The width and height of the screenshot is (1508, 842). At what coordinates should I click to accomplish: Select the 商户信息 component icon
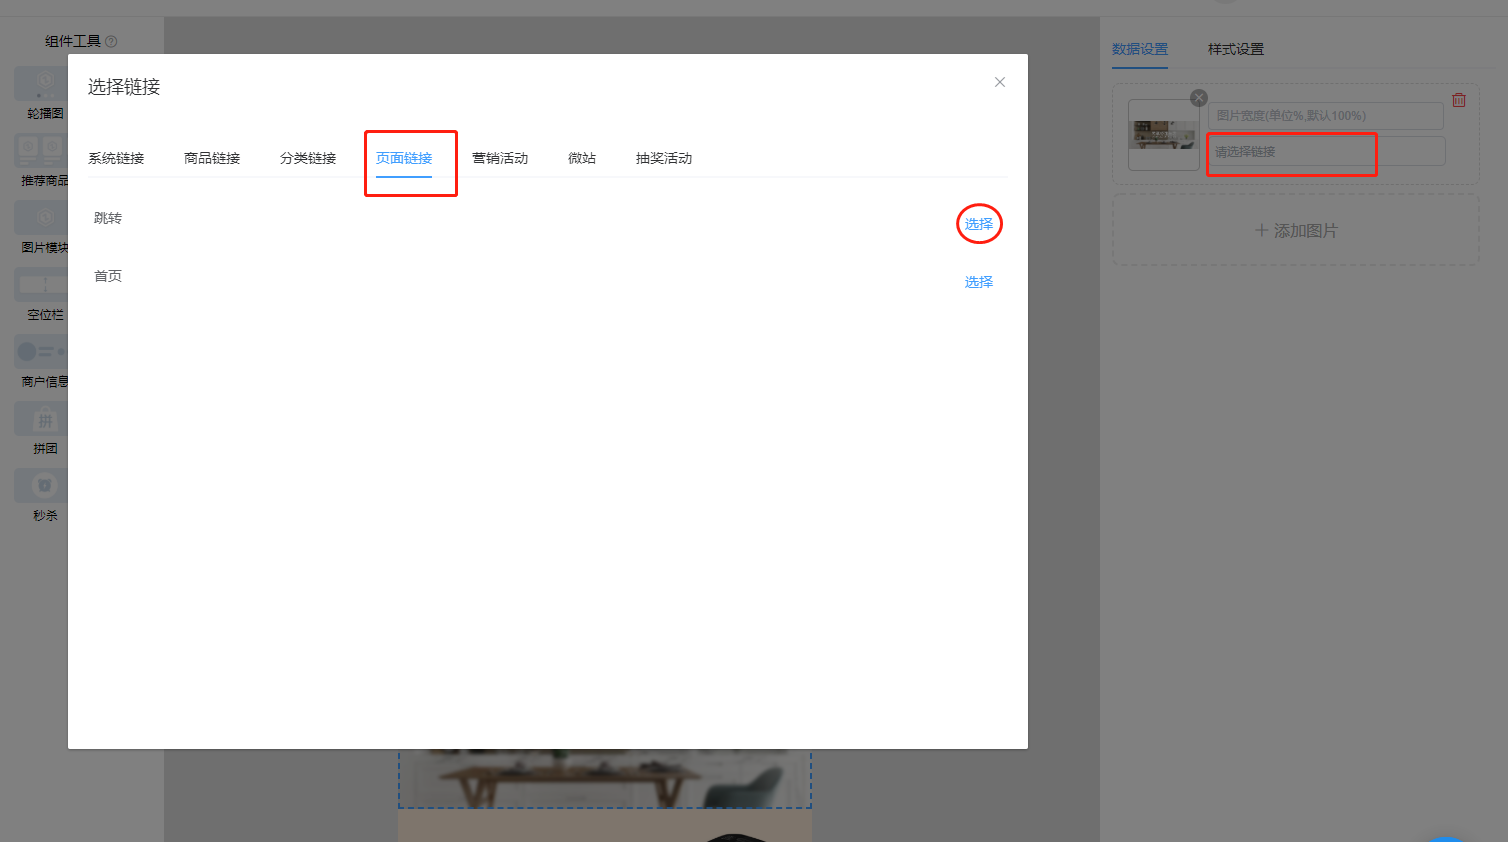click(x=42, y=351)
